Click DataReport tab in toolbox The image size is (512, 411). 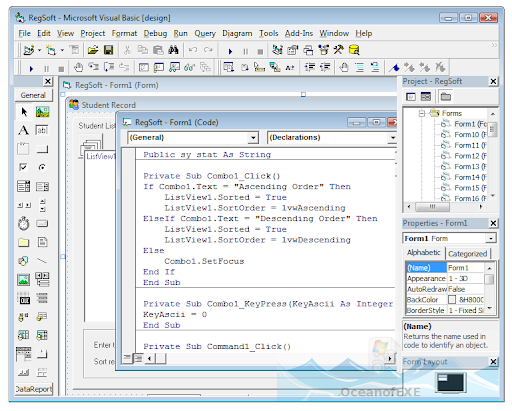[34, 389]
